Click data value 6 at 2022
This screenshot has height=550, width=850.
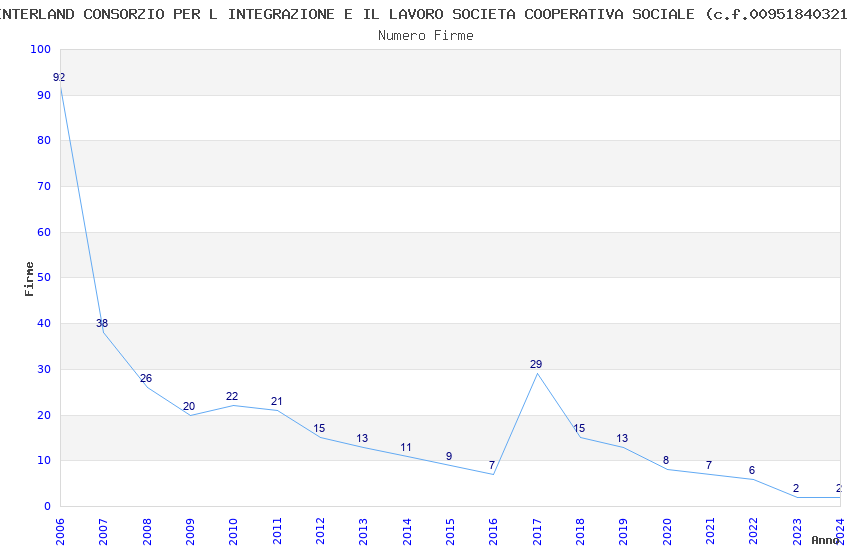[752, 470]
